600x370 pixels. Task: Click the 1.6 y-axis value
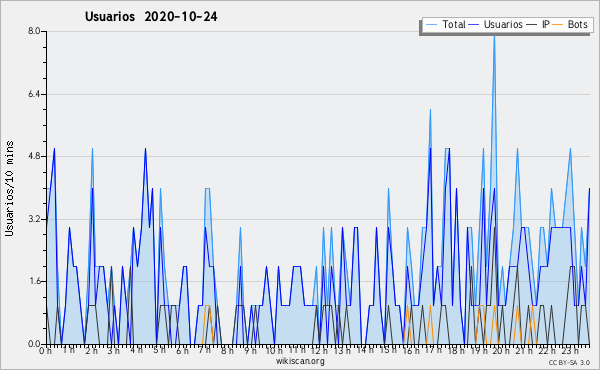(x=34, y=281)
